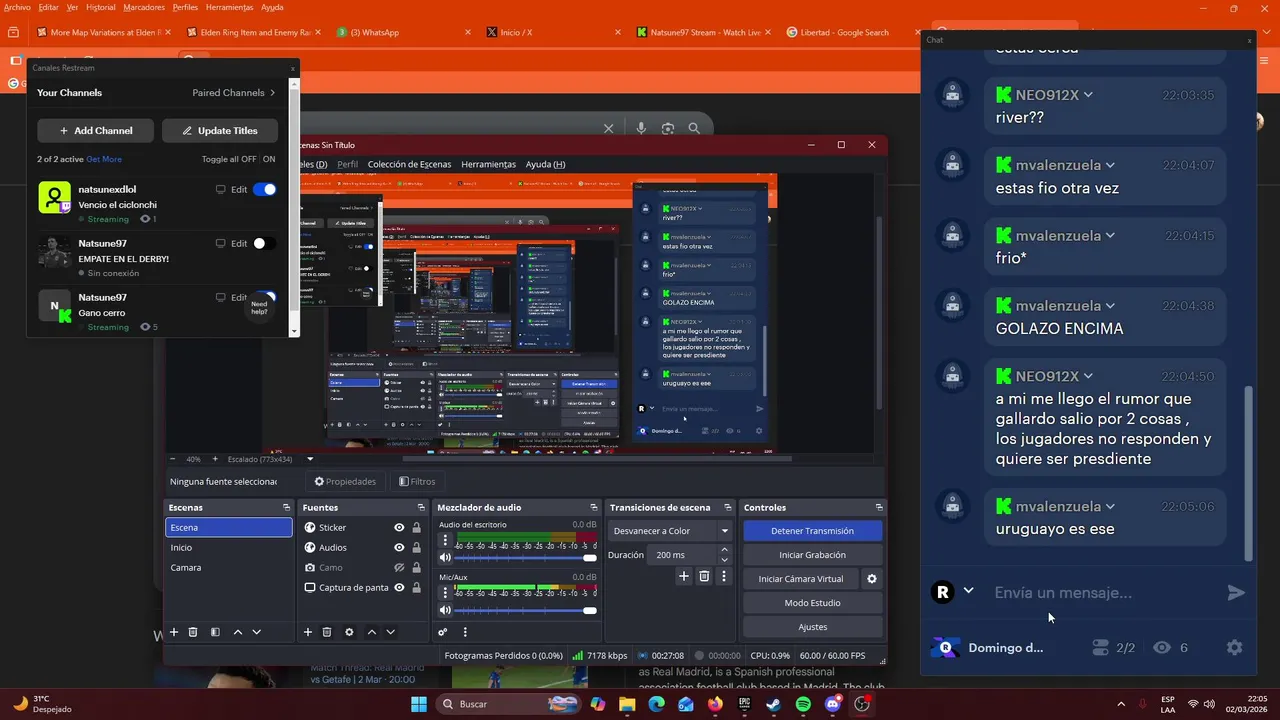Open the Restream chat settings gear
This screenshot has height=720, width=1280.
[1235, 648]
